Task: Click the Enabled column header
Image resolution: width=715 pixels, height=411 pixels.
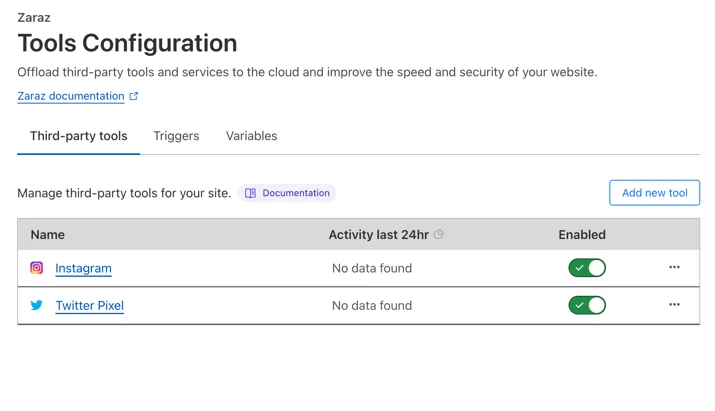Action: coord(582,234)
